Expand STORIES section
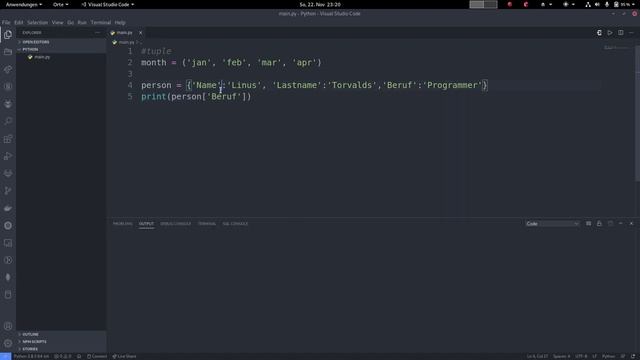 coord(61,349)
